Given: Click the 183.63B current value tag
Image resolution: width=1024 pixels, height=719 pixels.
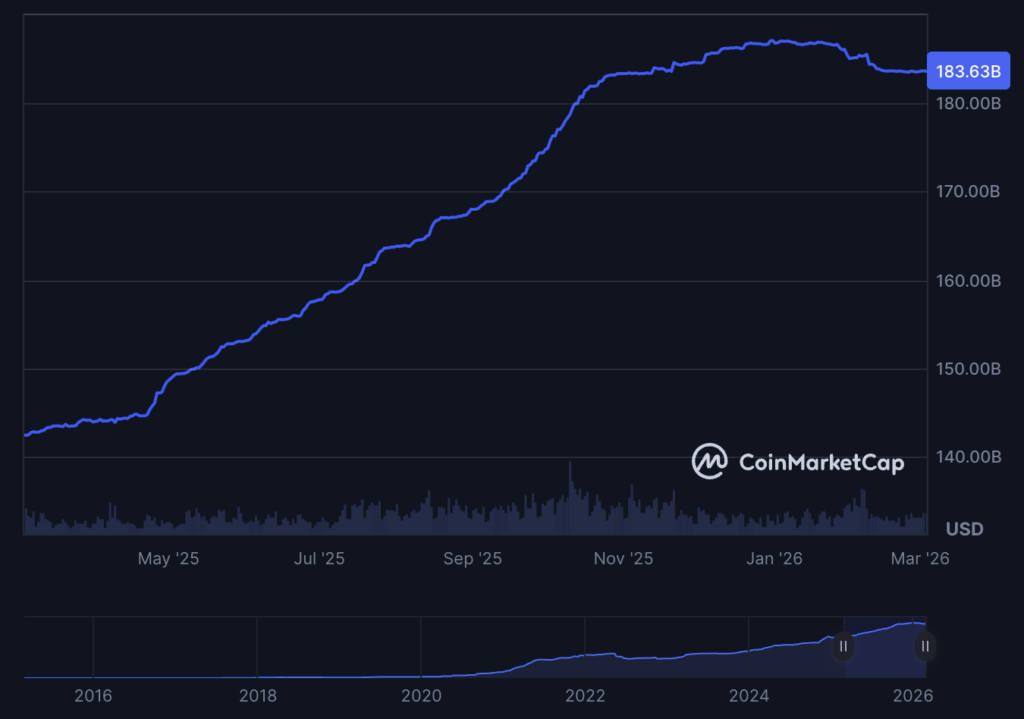Looking at the screenshot, I should 966,71.
